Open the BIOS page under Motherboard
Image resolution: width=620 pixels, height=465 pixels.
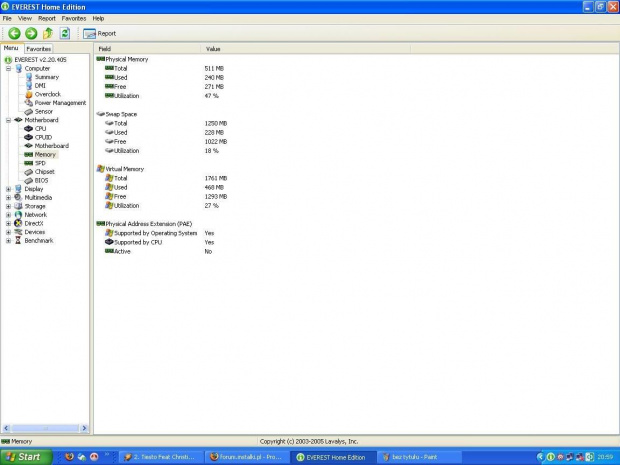[x=41, y=180]
